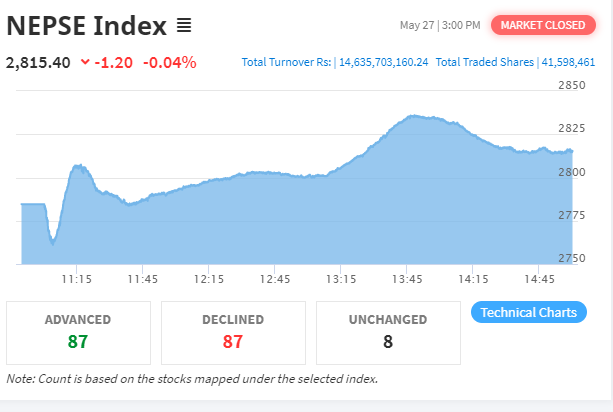
Task: Click the Total Turnover Rs value
Action: [x=384, y=62]
